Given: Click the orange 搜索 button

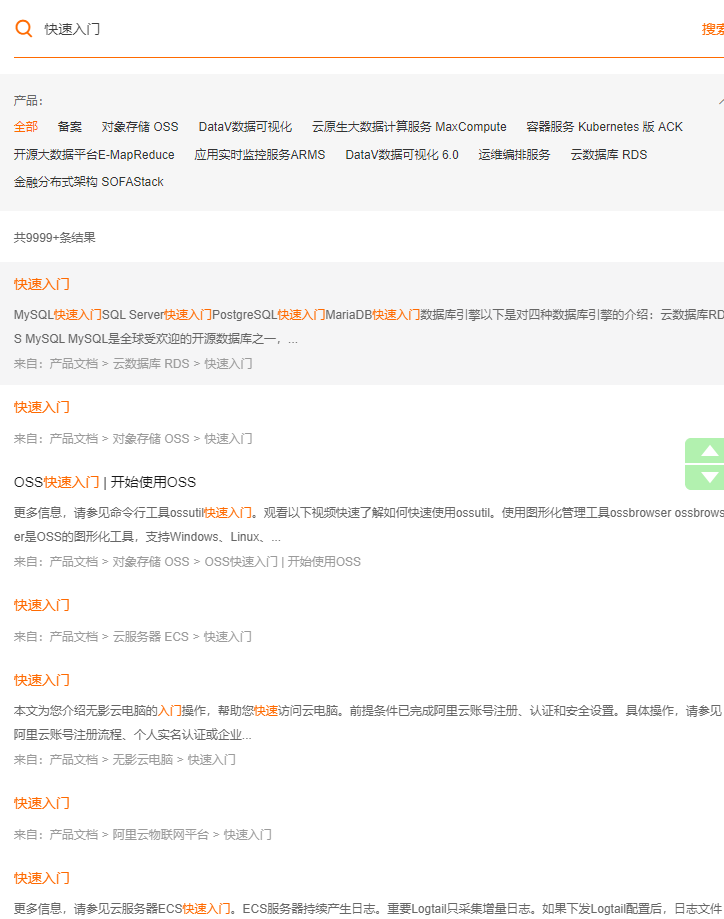Looking at the screenshot, I should (713, 29).
